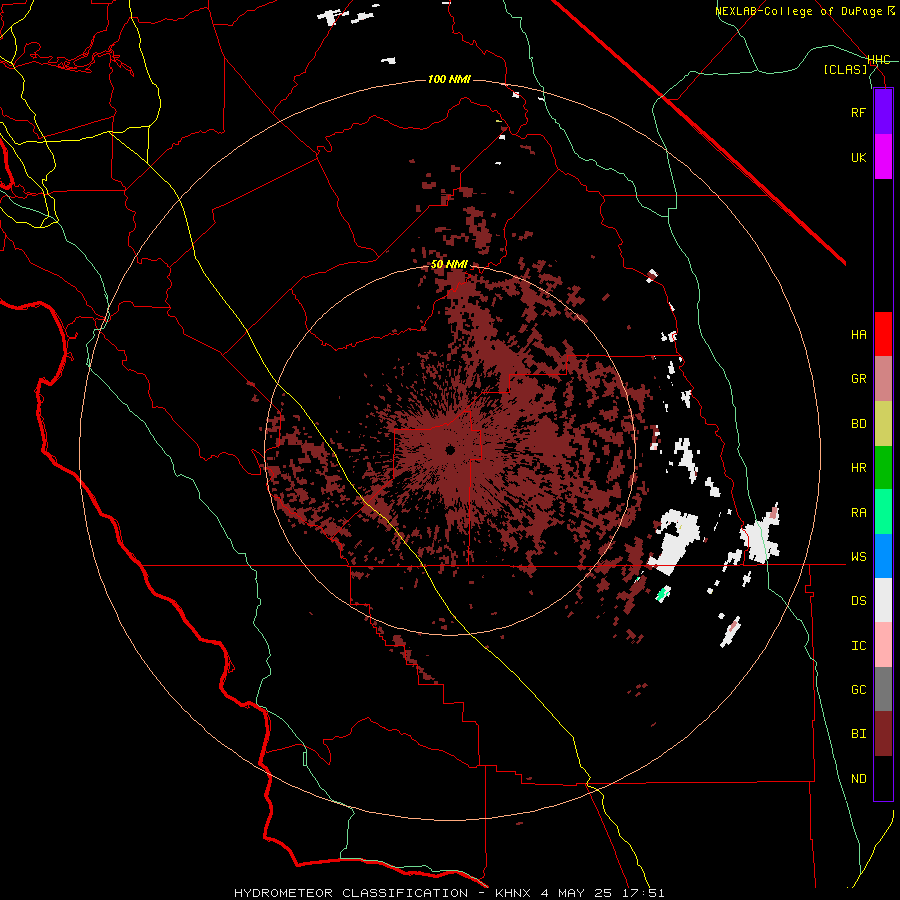Click the small green rain echo
Viewport: 900px width, 900px height.
pos(663,593)
